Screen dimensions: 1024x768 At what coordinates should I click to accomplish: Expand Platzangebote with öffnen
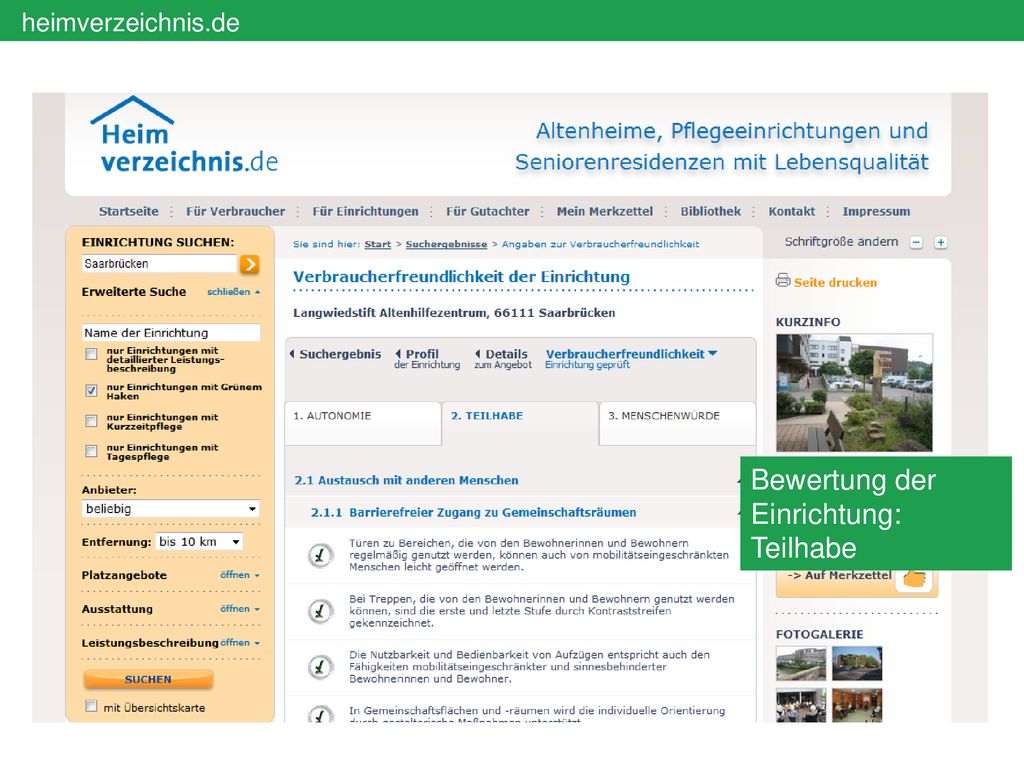(x=240, y=575)
